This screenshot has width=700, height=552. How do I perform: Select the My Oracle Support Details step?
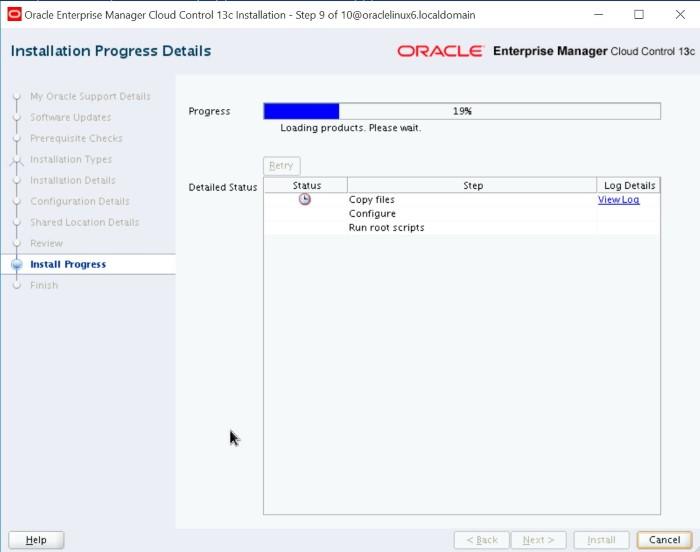pyautogui.click(x=90, y=96)
